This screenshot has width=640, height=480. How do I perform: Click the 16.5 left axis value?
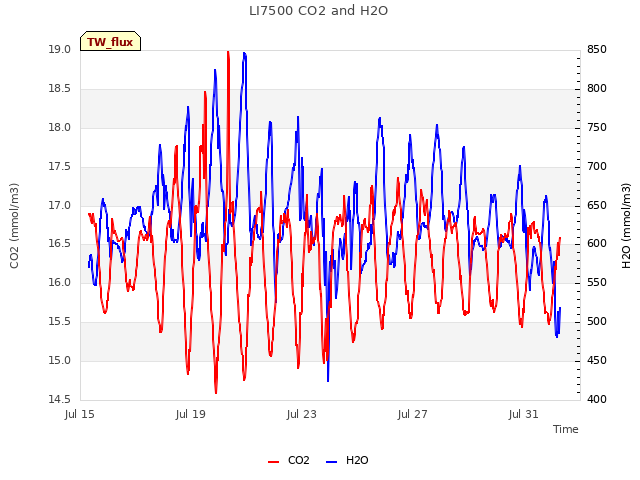point(60,244)
